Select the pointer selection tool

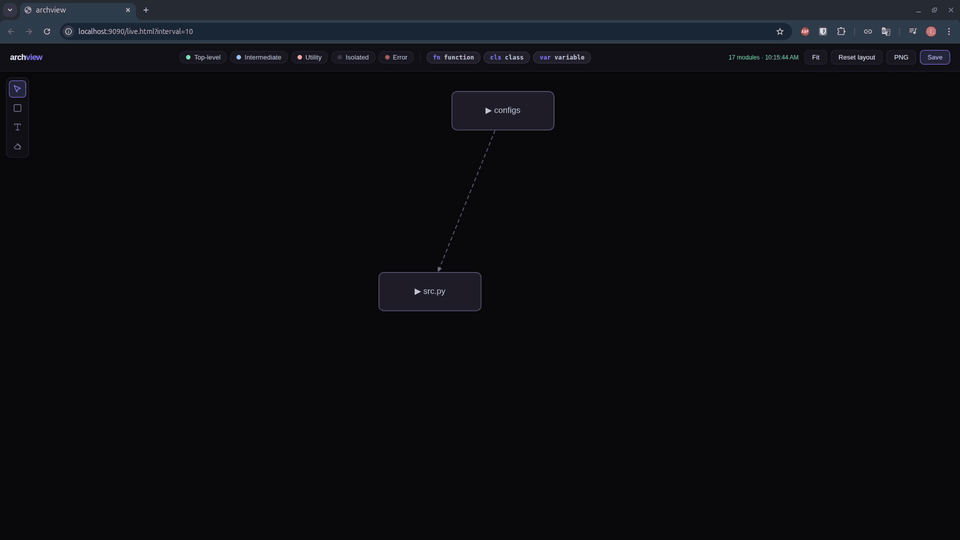[x=17, y=89]
